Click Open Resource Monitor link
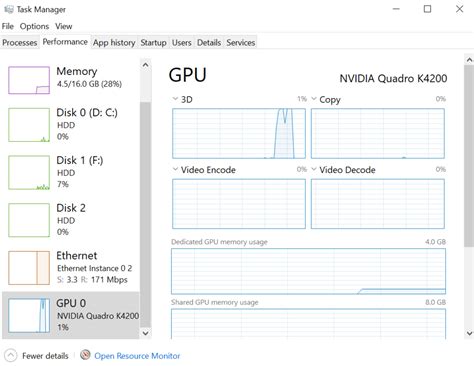 (137, 356)
